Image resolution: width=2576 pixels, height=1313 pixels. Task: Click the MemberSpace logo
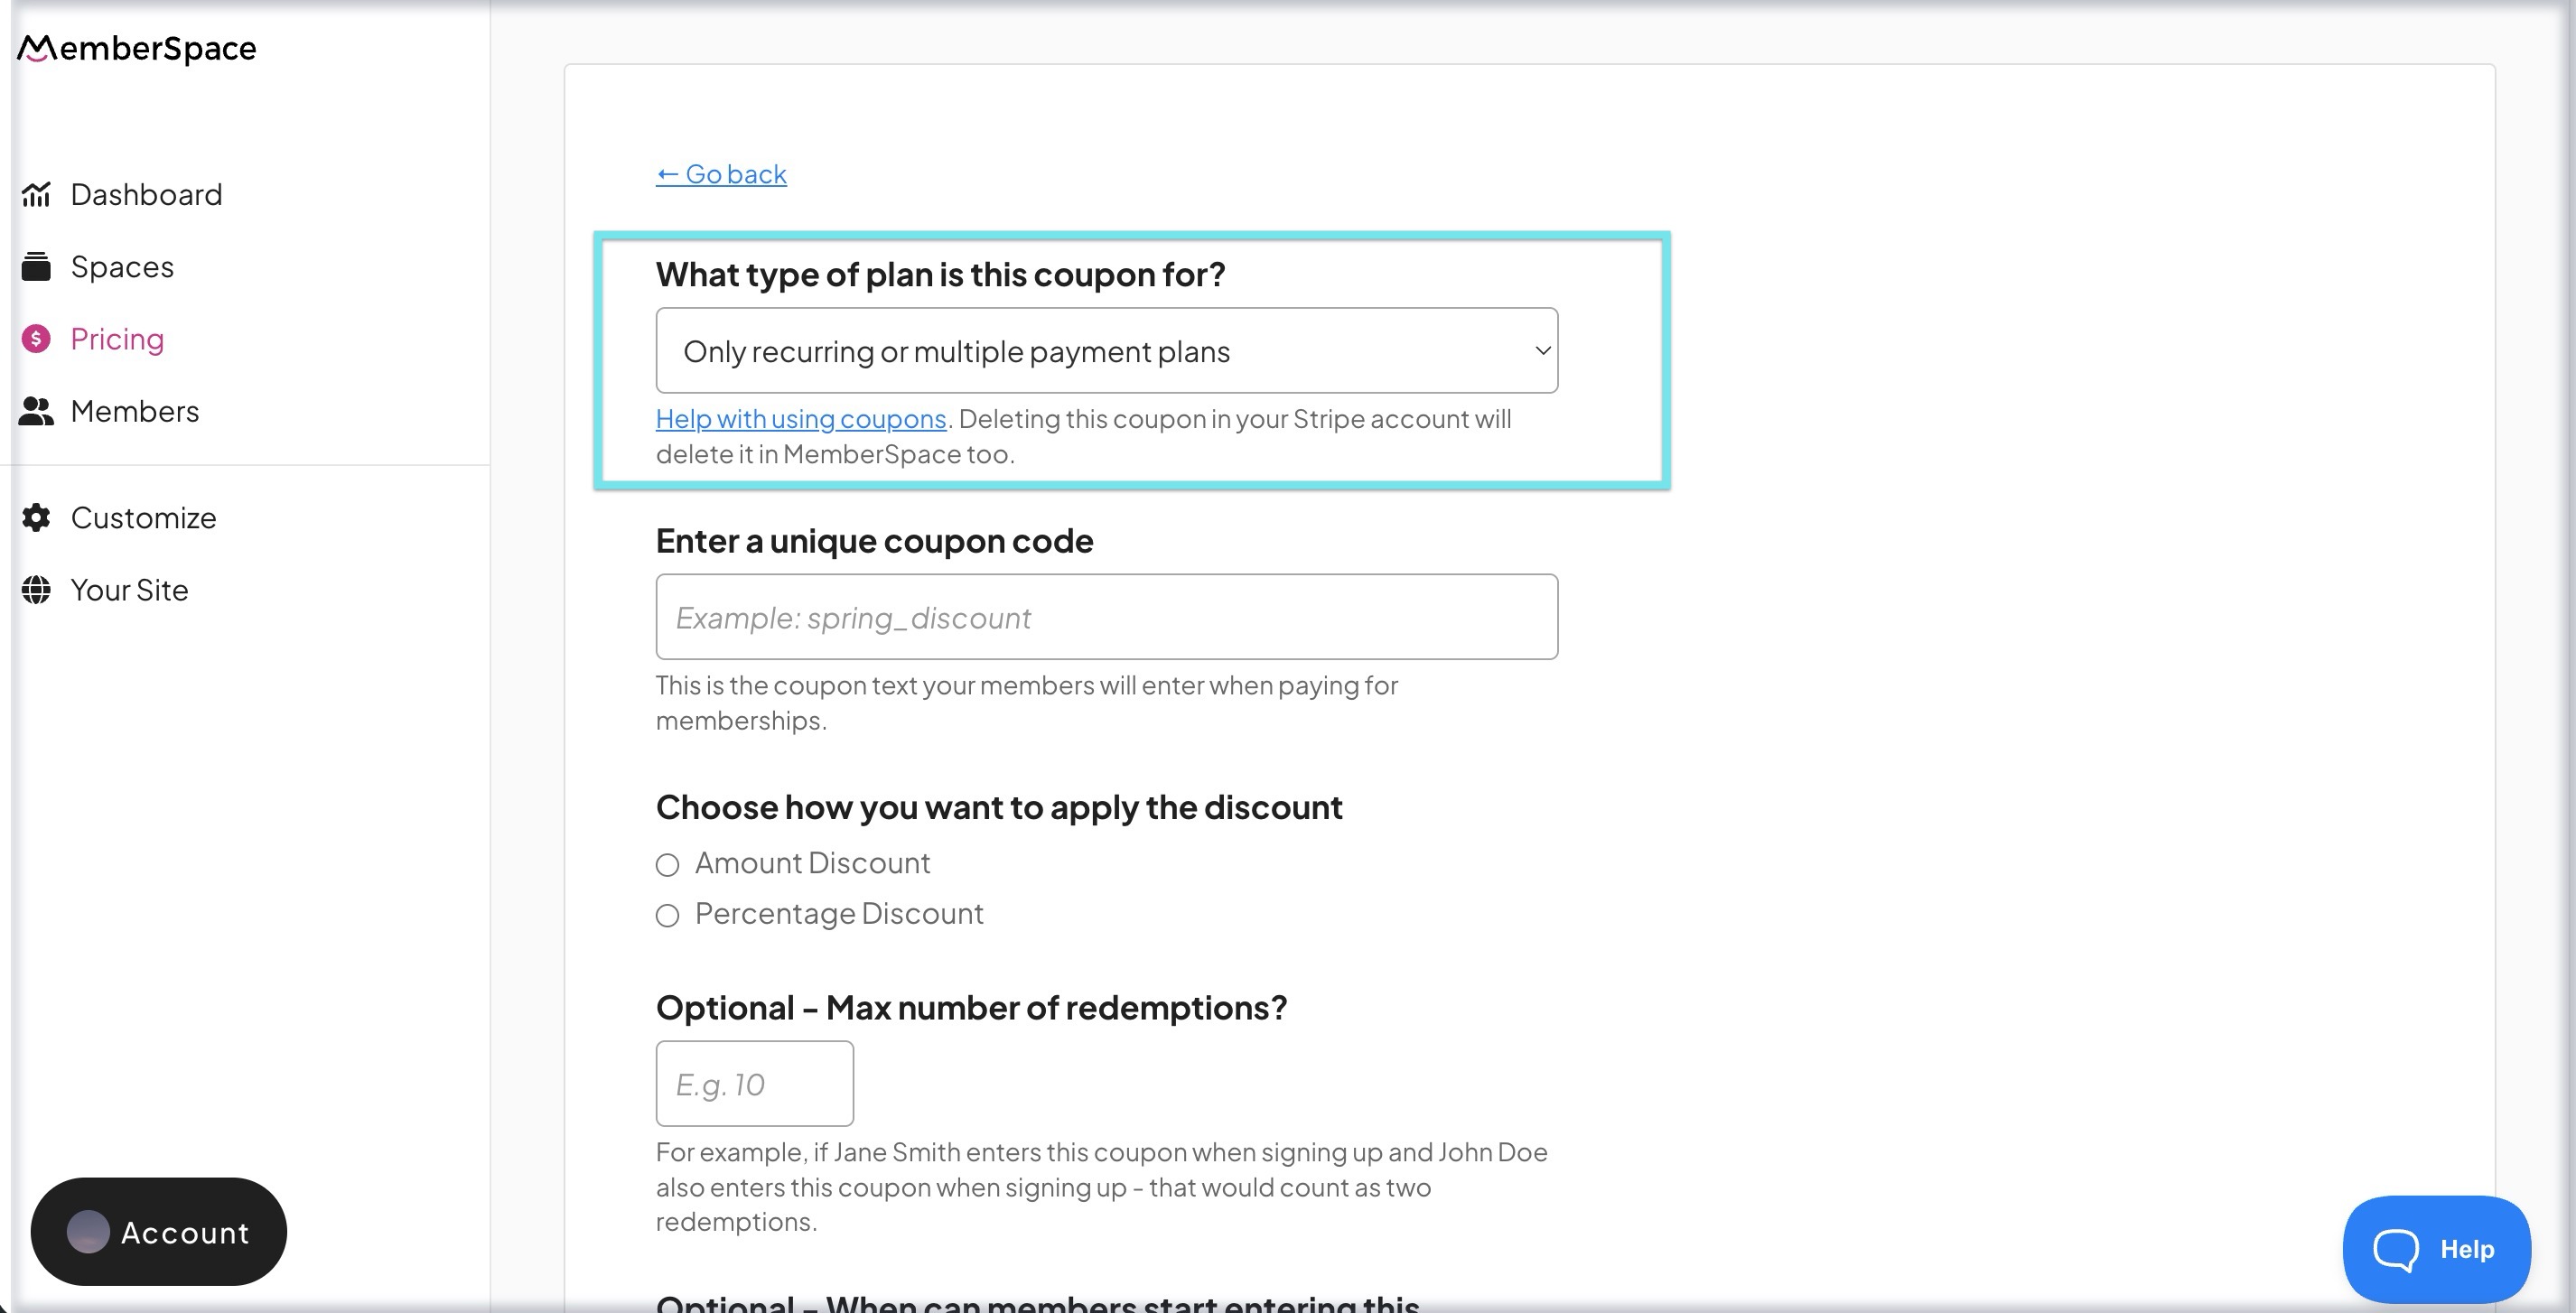tap(137, 48)
